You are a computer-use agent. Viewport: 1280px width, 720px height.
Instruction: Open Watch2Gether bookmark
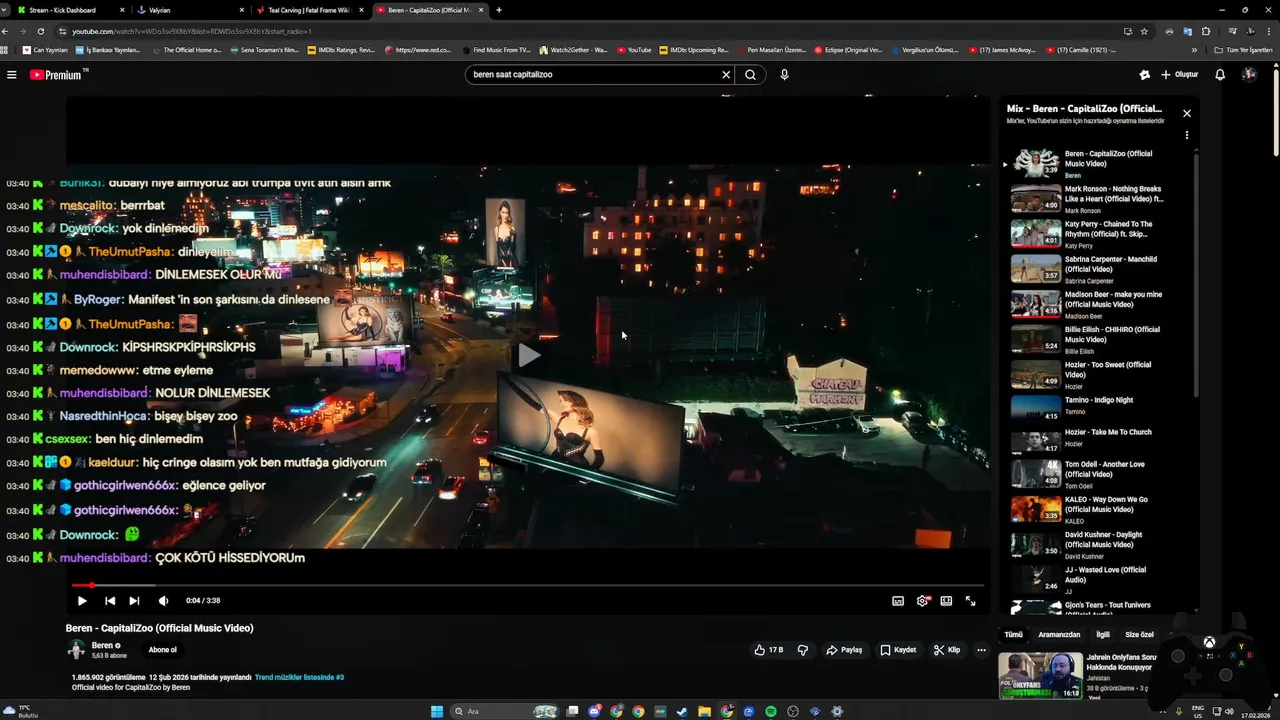tap(573, 50)
